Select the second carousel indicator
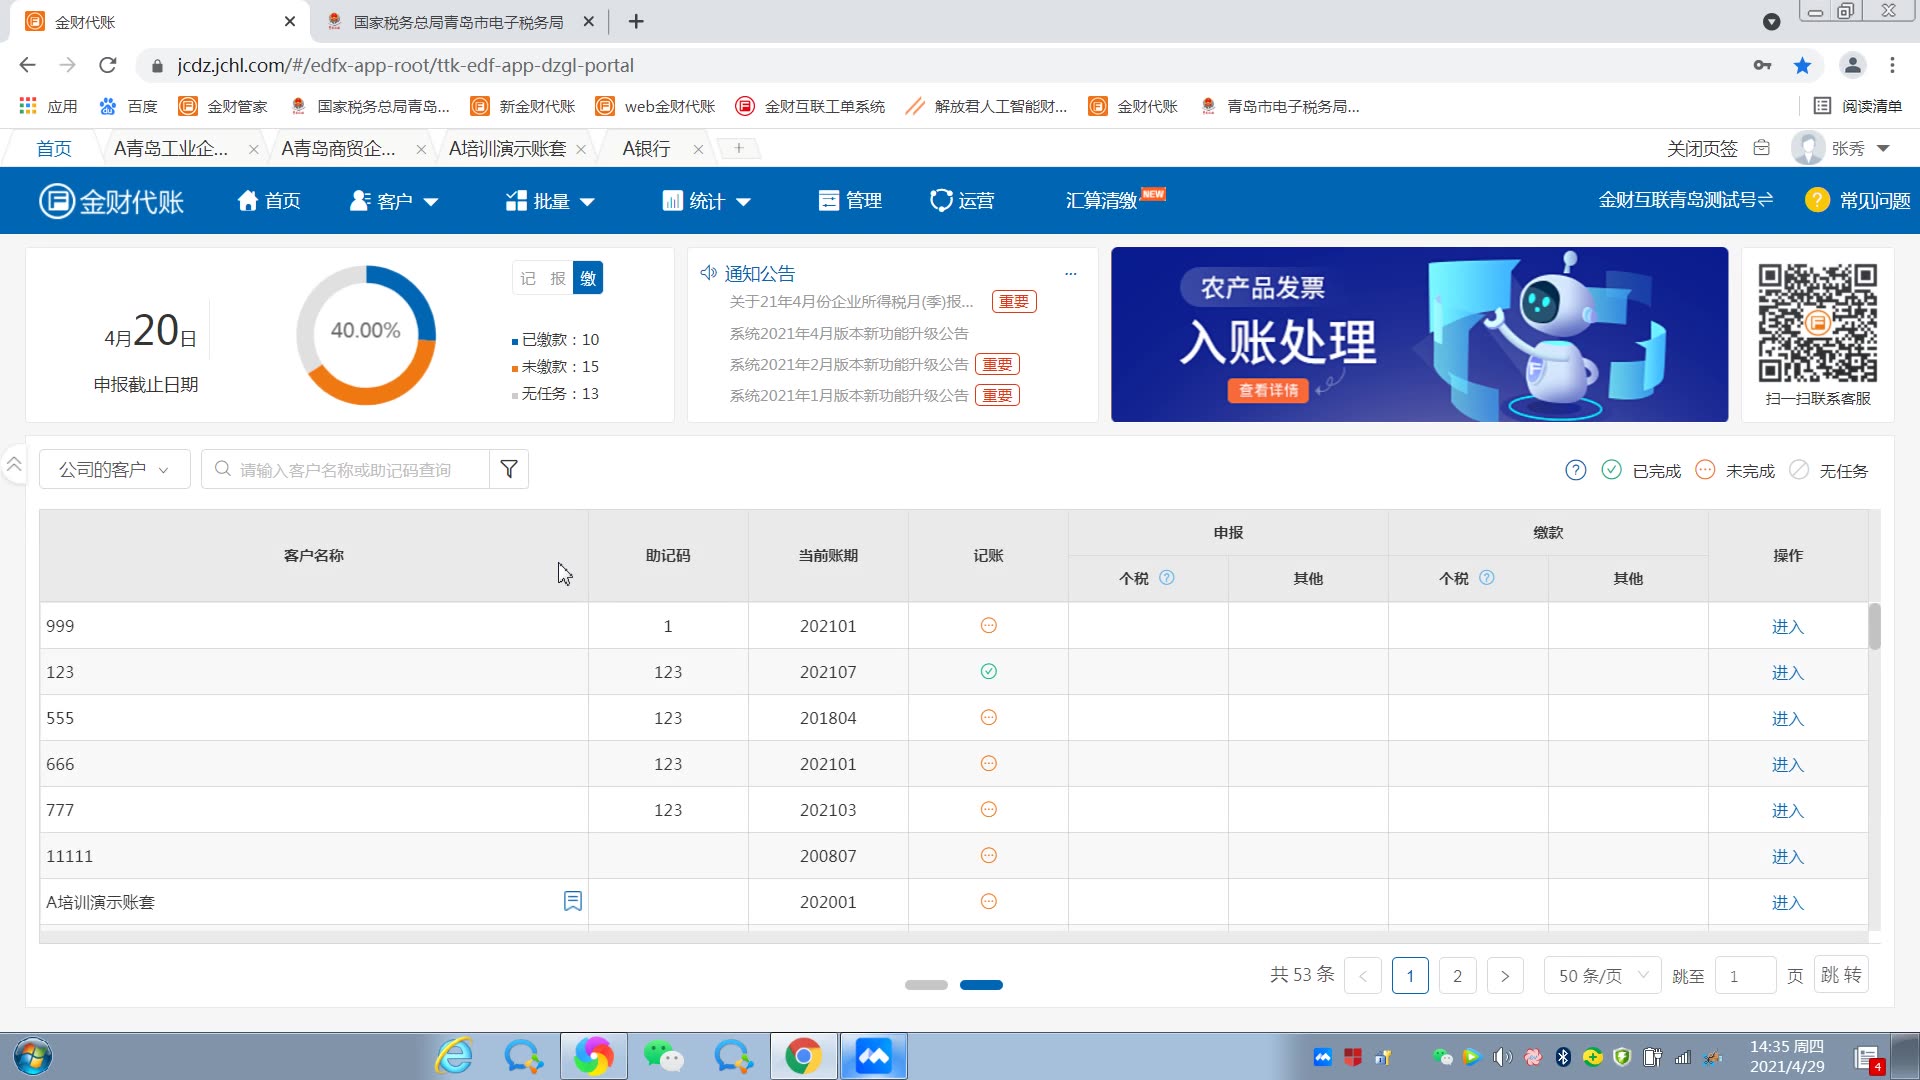Viewport: 1920px width, 1080px height. point(981,985)
